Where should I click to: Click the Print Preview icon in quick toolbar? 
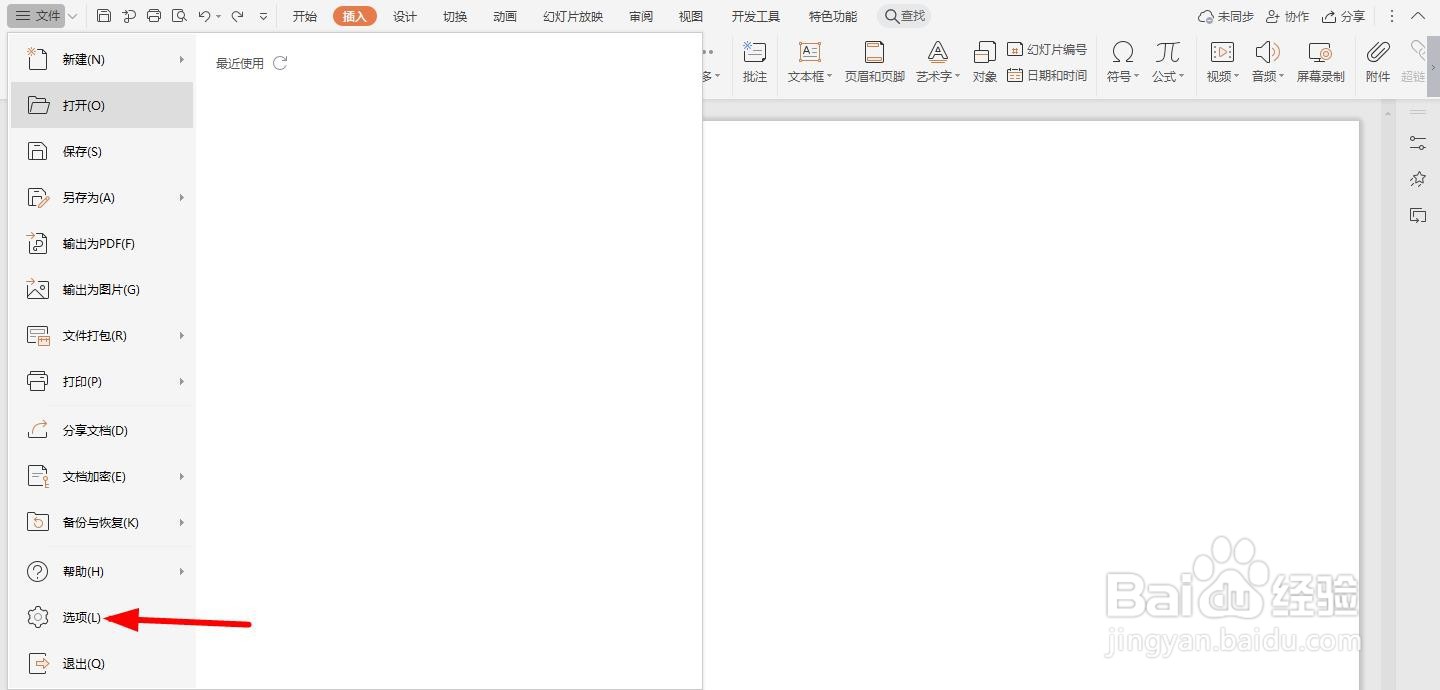pyautogui.click(x=179, y=16)
